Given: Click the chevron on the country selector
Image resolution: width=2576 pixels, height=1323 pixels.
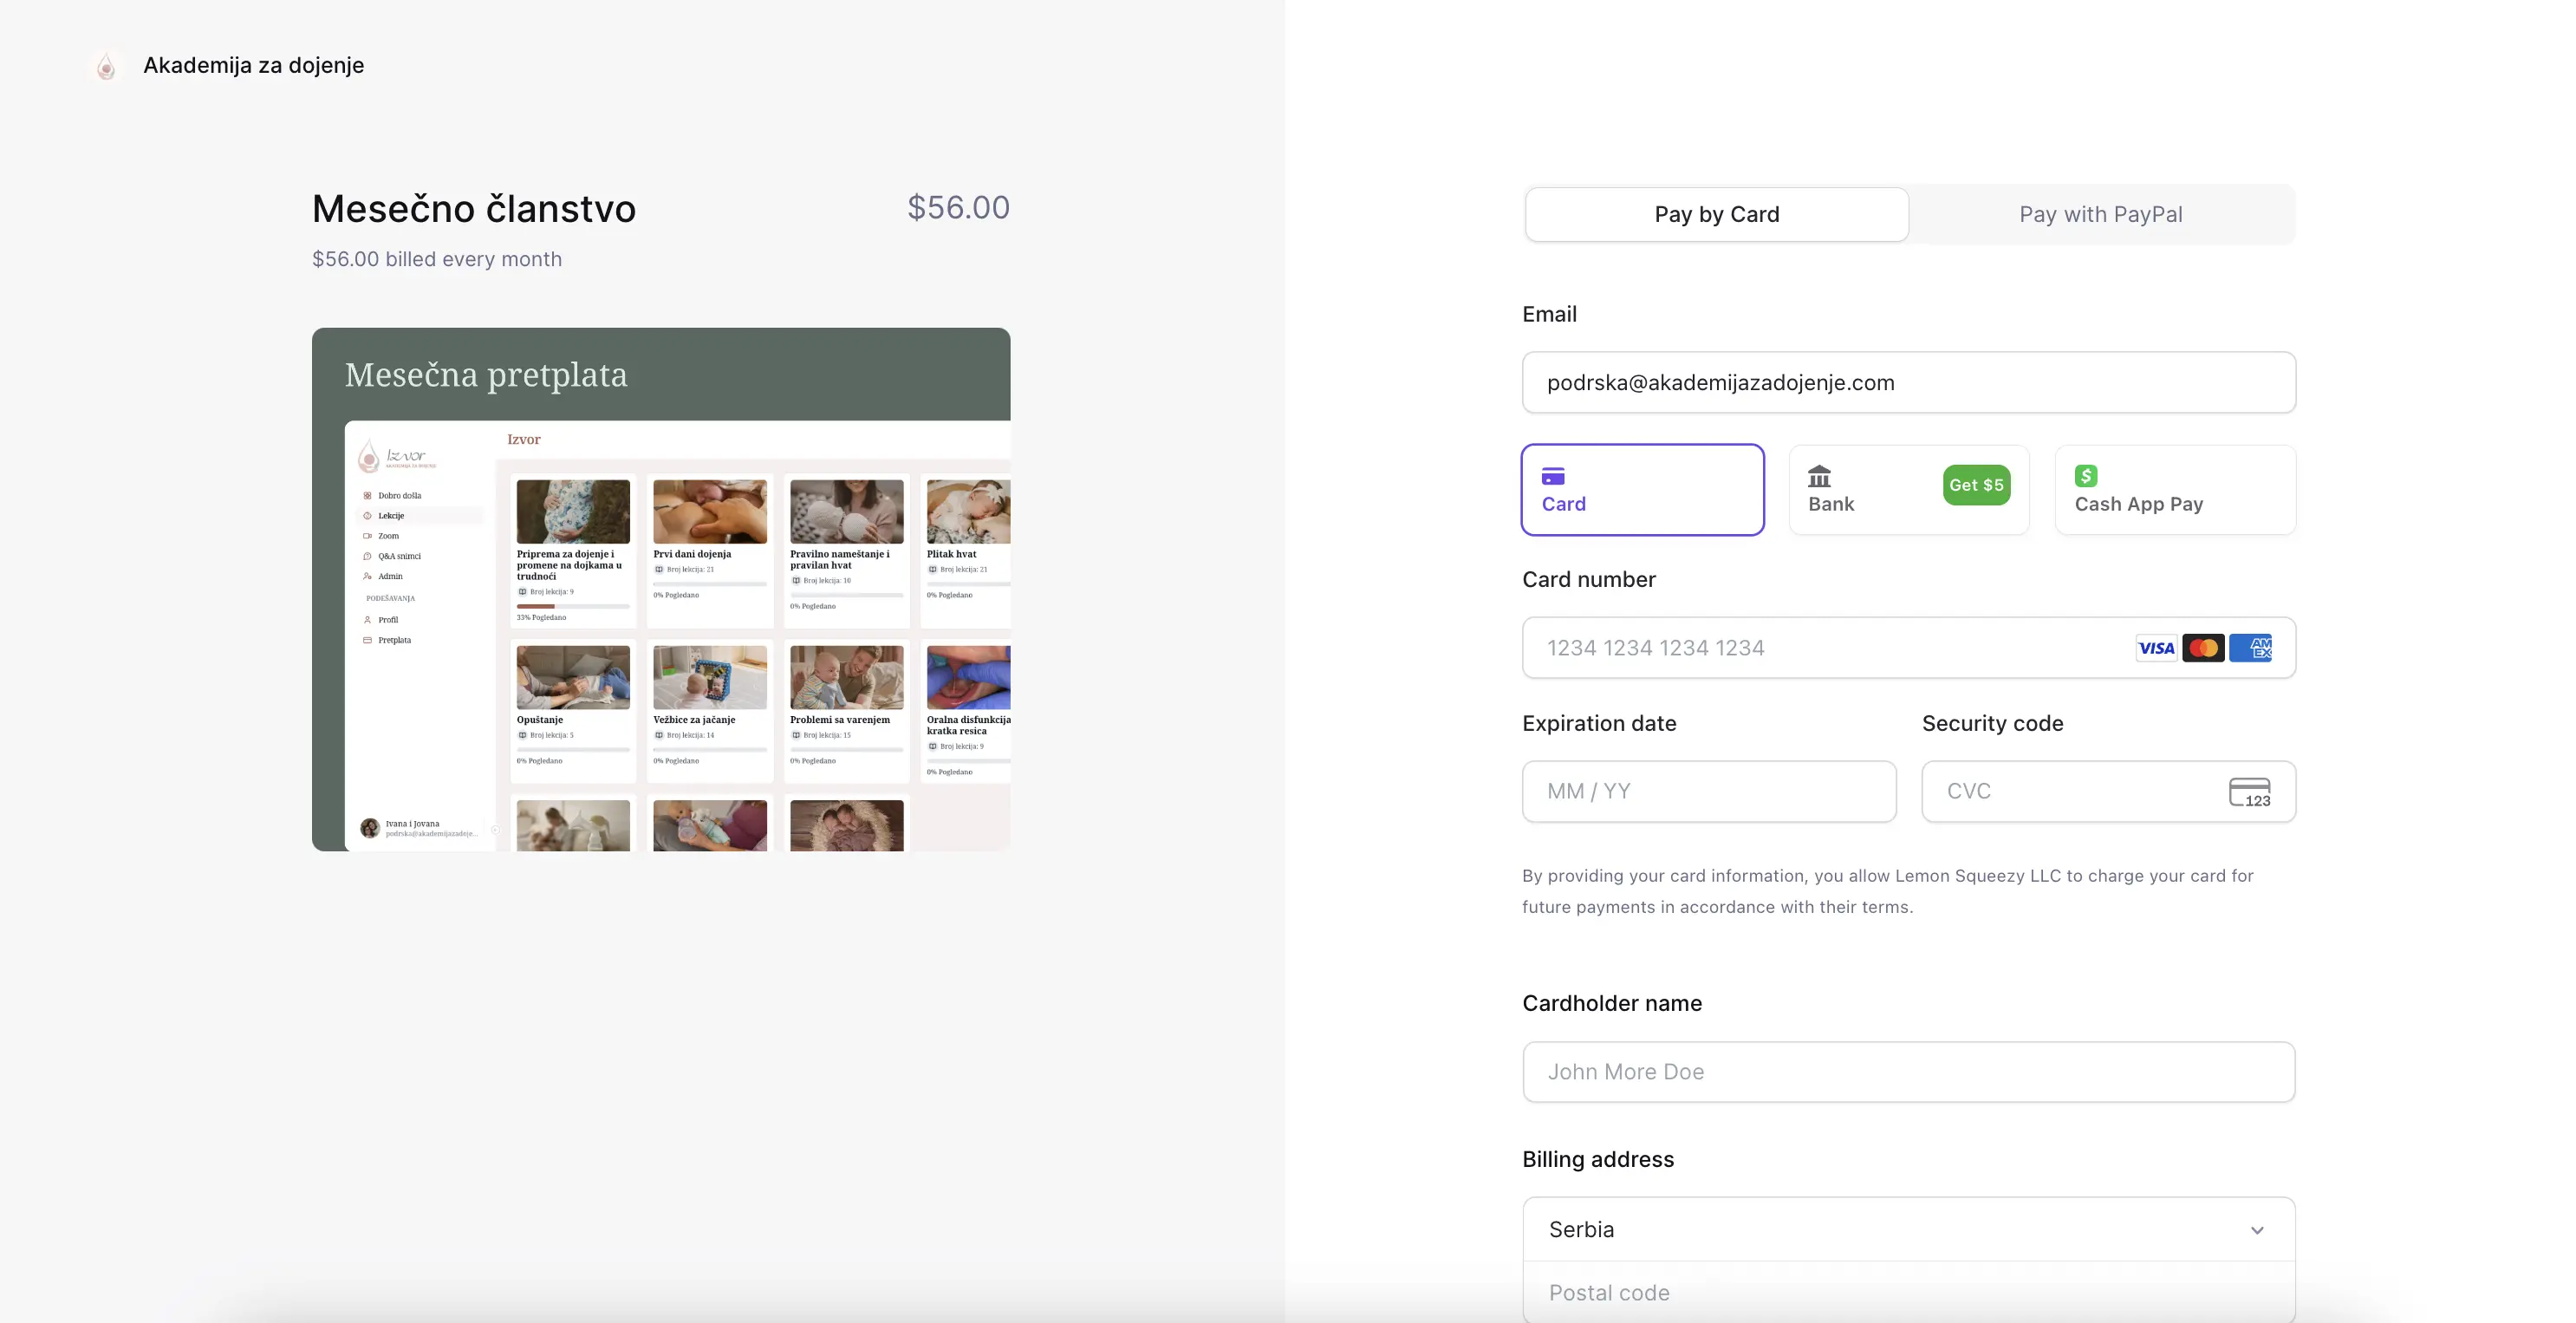Looking at the screenshot, I should pos(2257,1230).
